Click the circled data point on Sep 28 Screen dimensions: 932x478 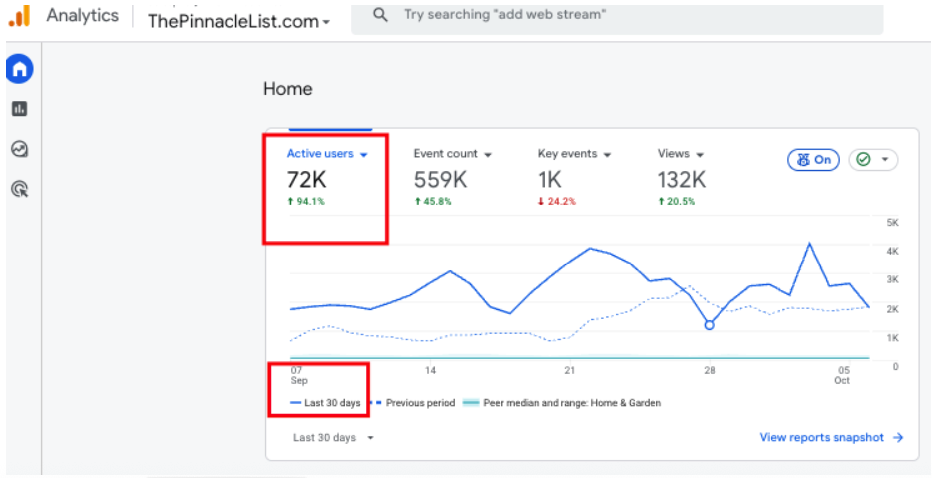click(709, 324)
